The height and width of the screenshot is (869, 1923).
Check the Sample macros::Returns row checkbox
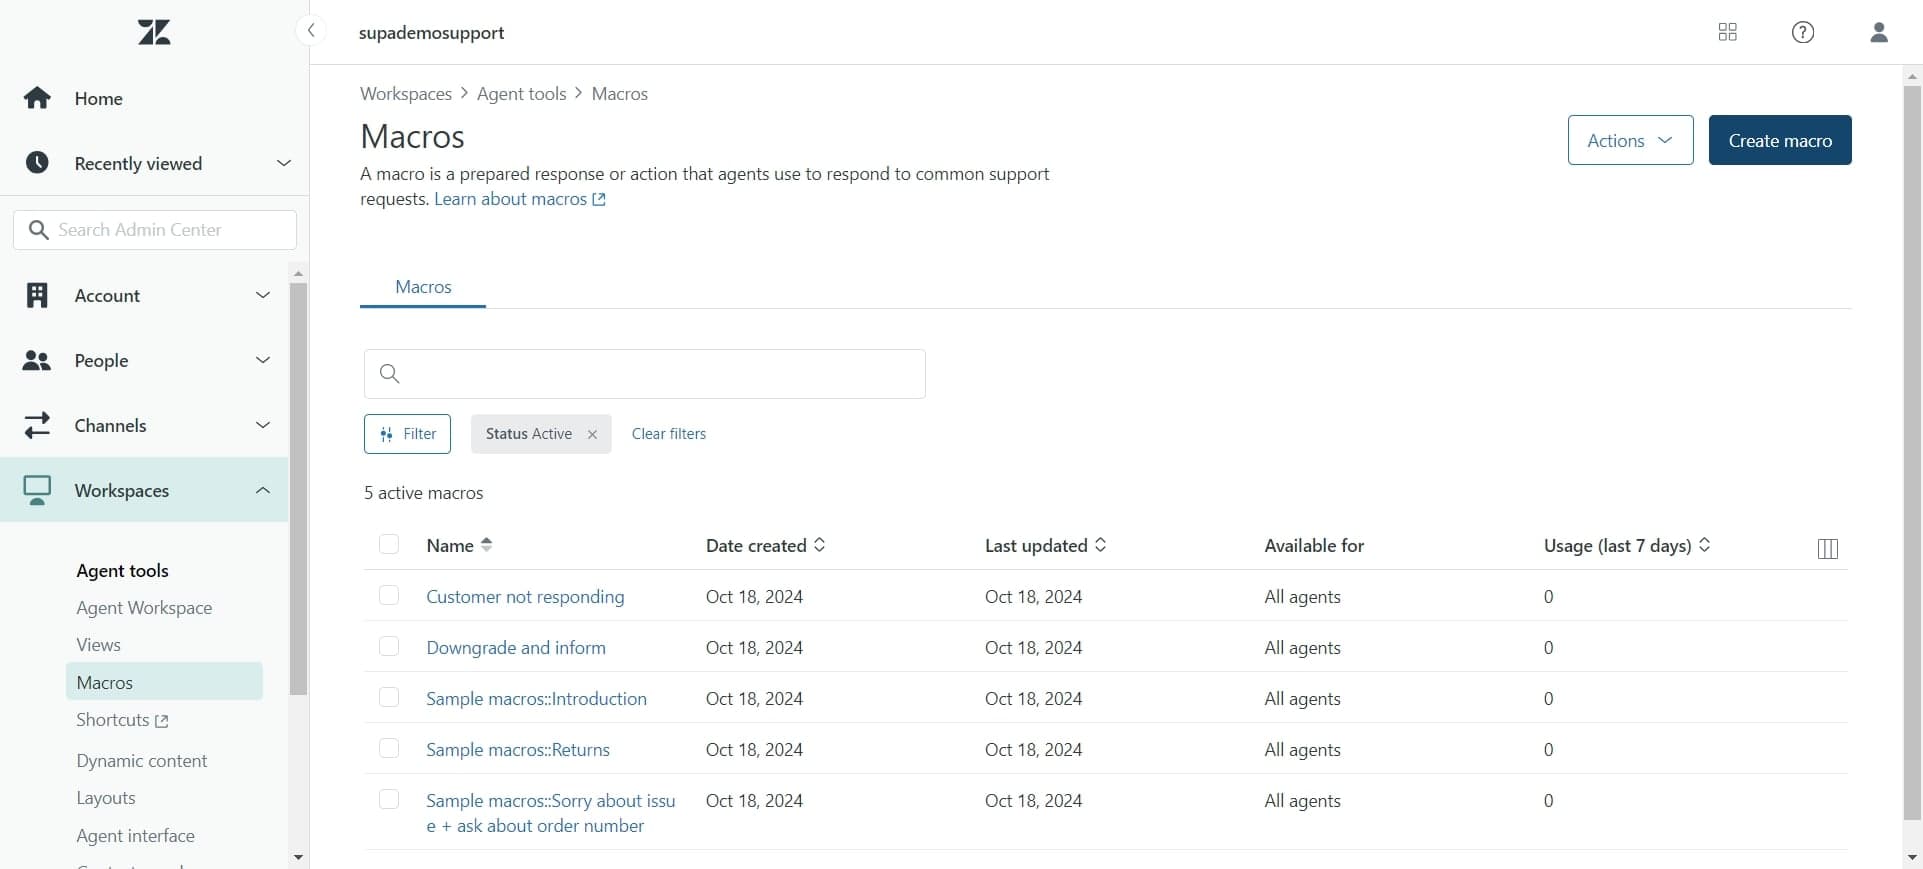click(389, 748)
